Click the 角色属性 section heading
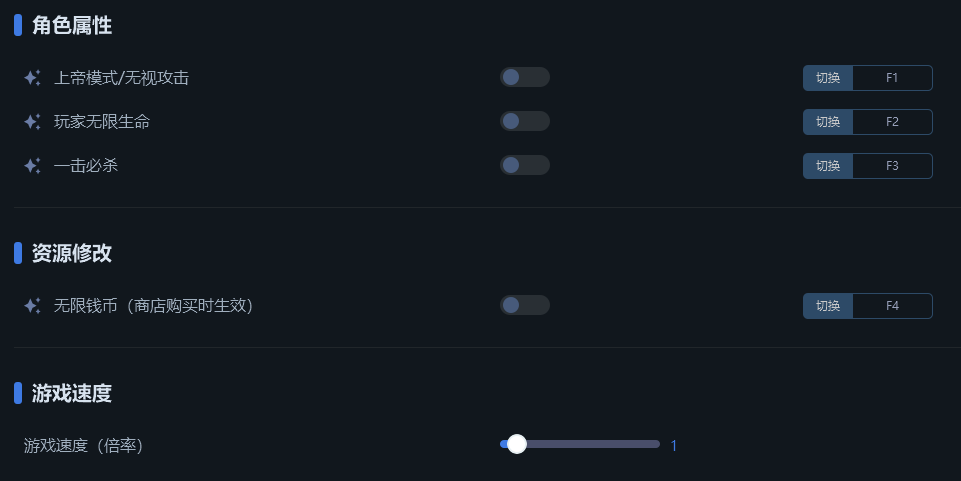Image resolution: width=961 pixels, height=481 pixels. tap(72, 25)
